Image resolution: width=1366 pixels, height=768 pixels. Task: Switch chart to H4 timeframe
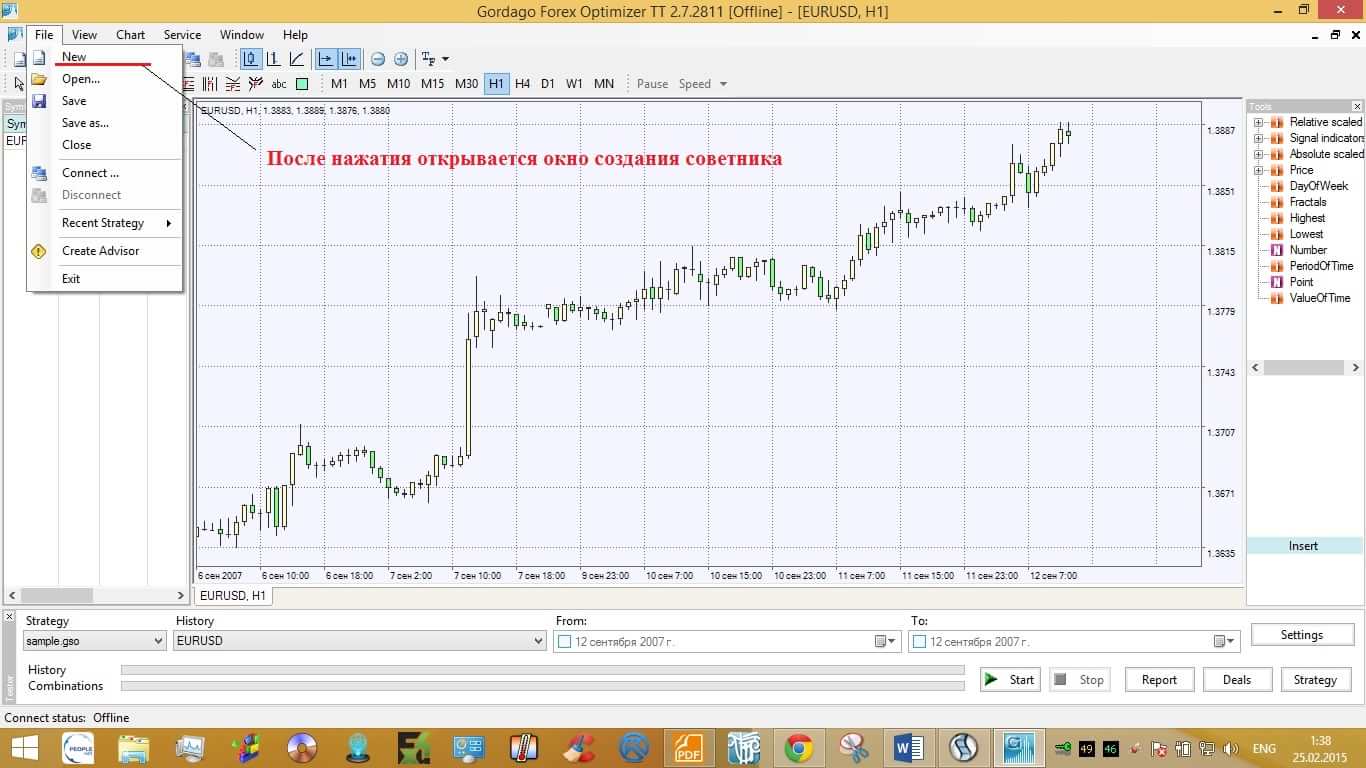point(523,84)
